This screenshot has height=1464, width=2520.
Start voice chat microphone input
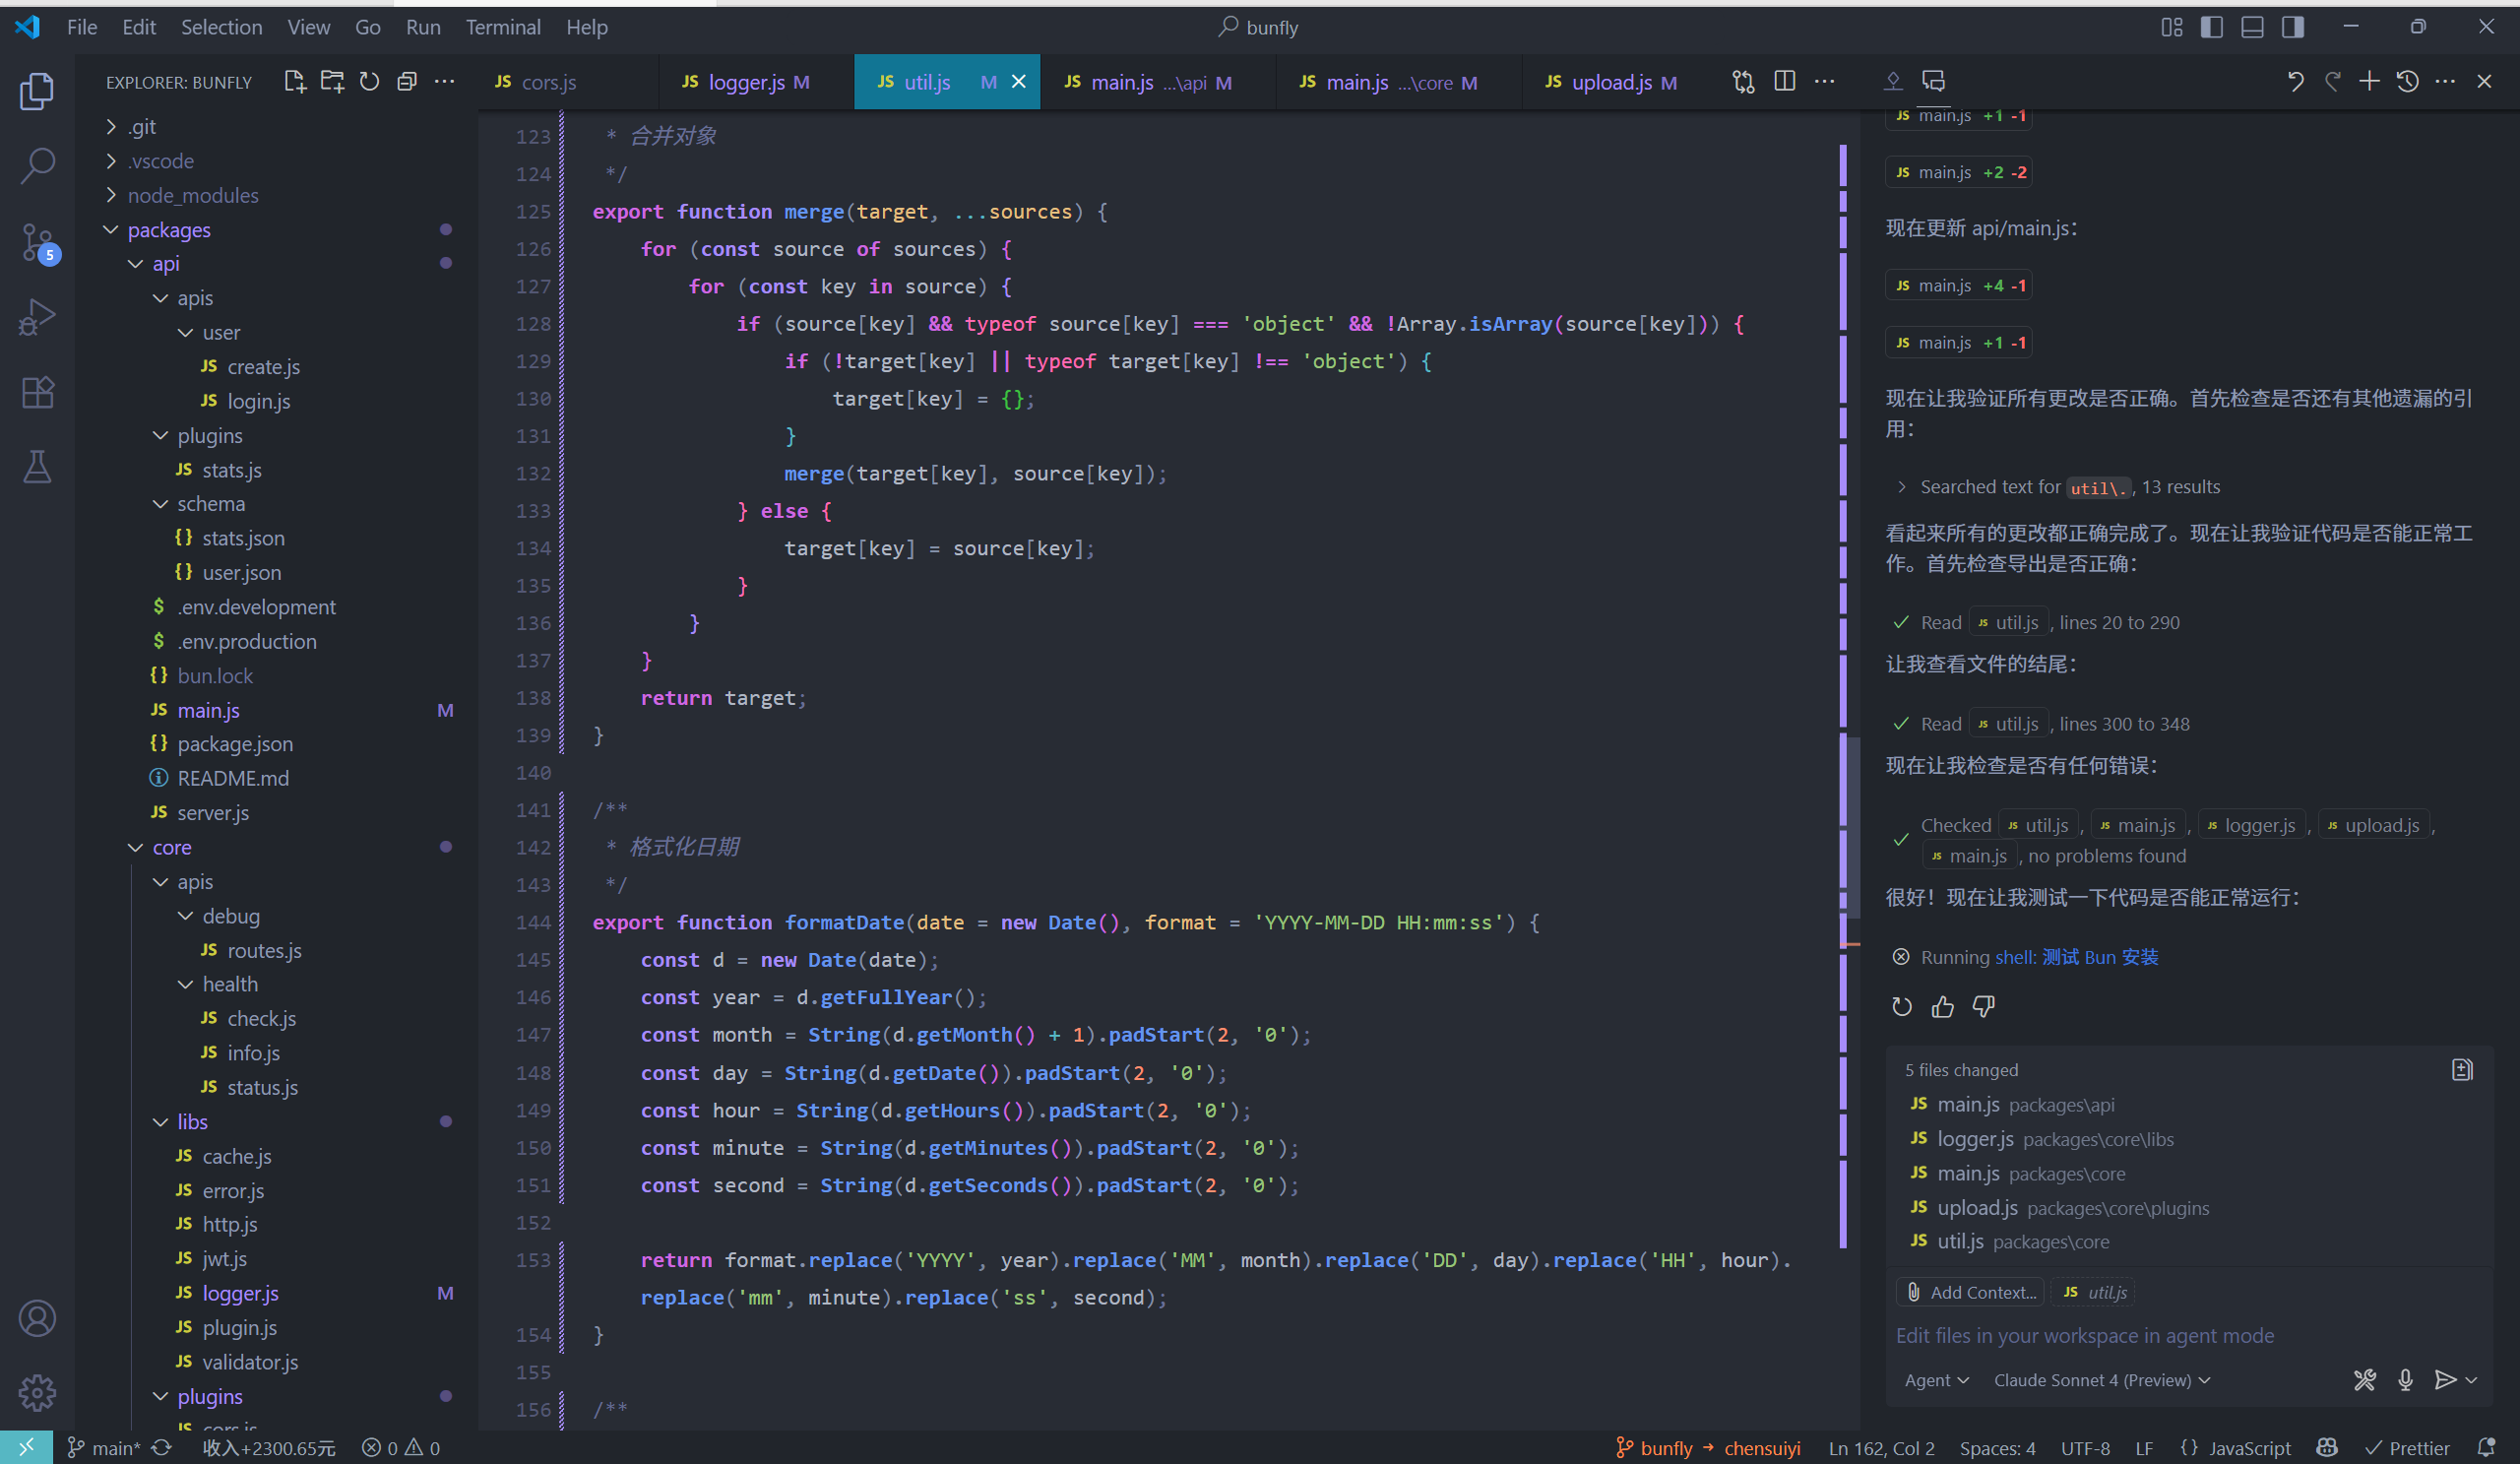(2405, 1380)
